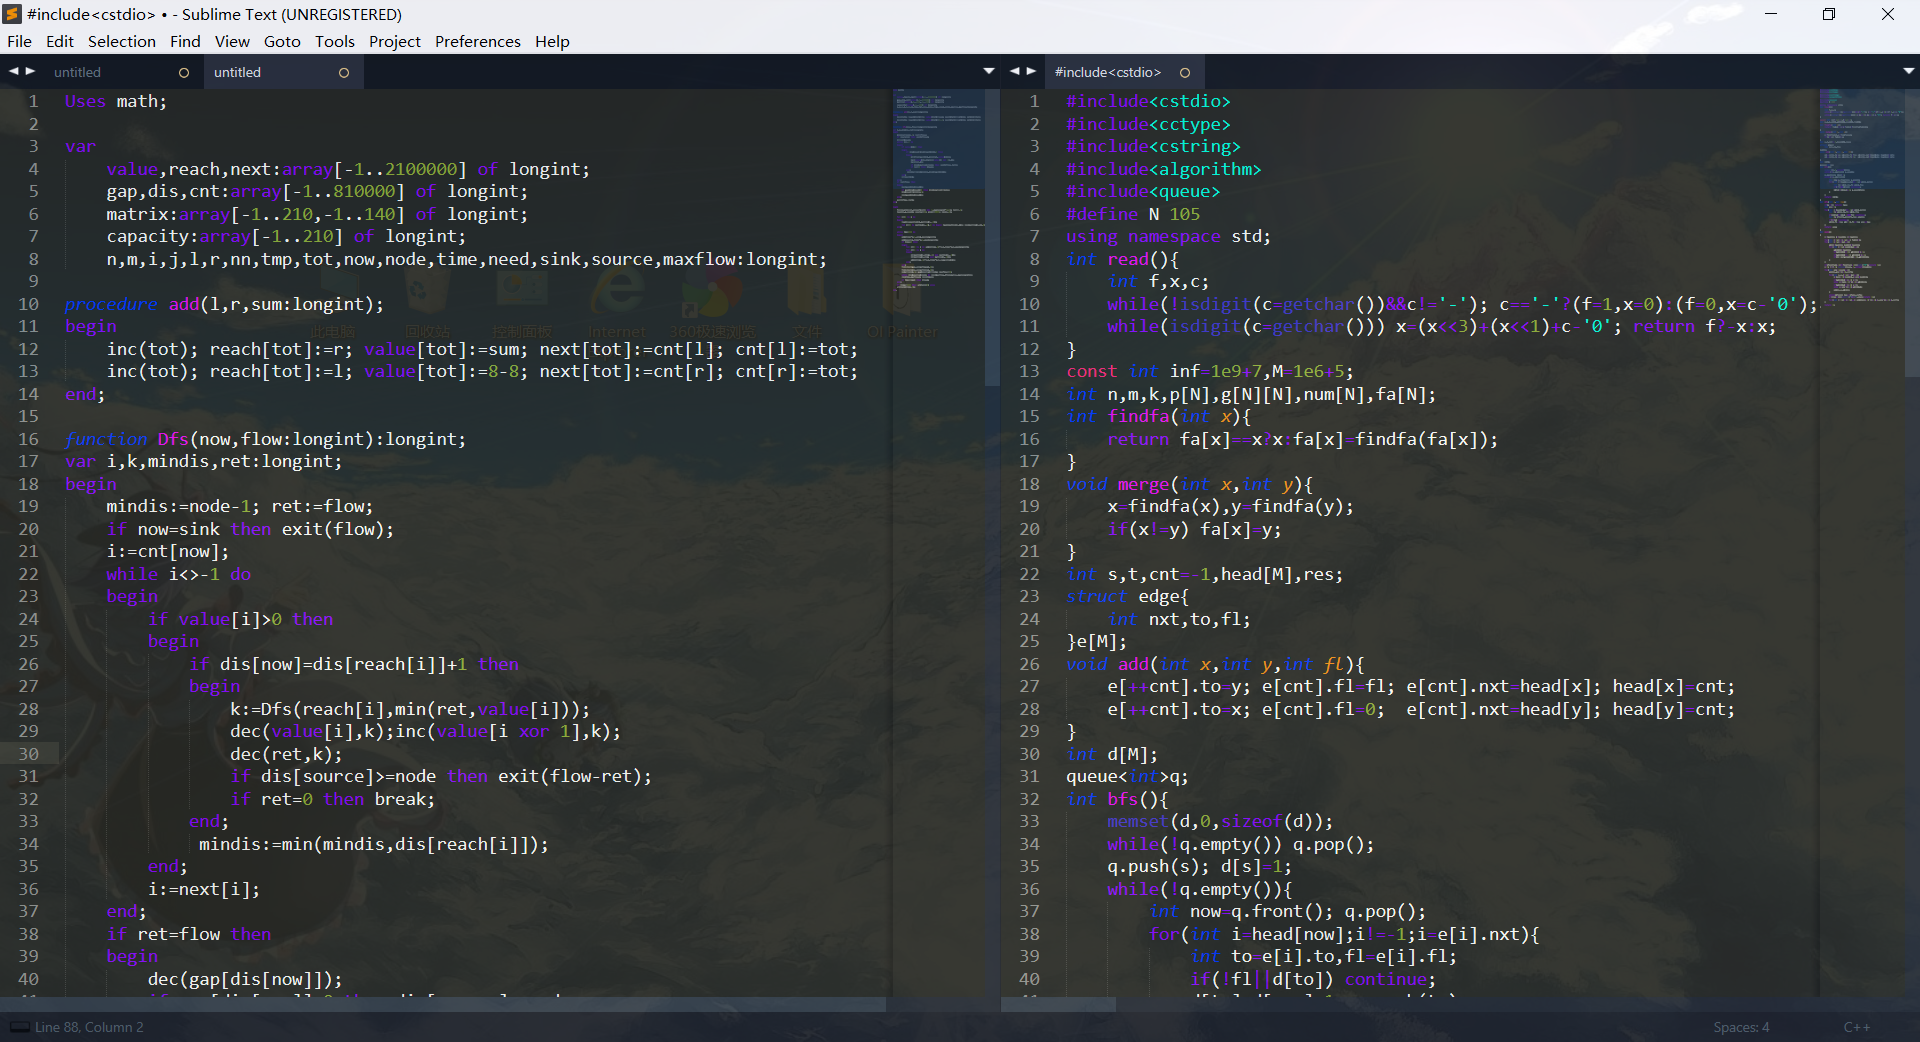
Task: Open the right pane tab list dropdown
Action: point(1908,71)
